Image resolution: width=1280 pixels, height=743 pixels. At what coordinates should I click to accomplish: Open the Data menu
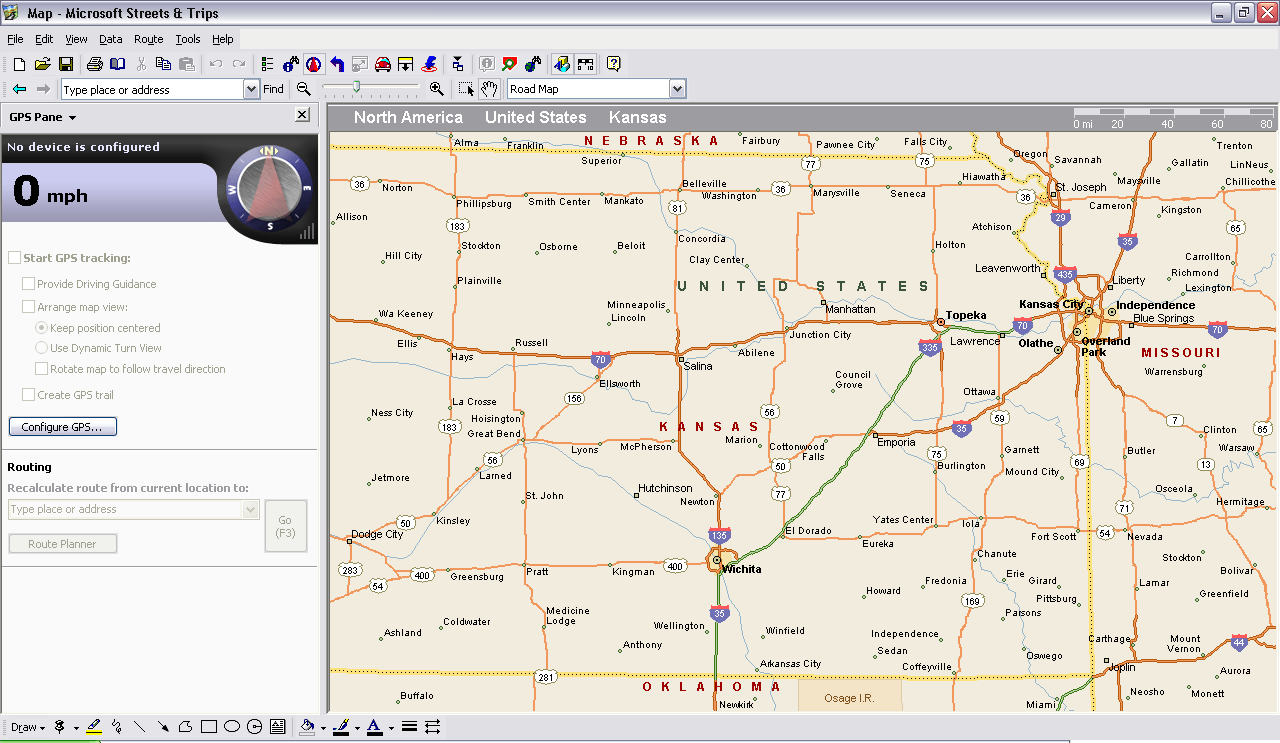(x=111, y=39)
